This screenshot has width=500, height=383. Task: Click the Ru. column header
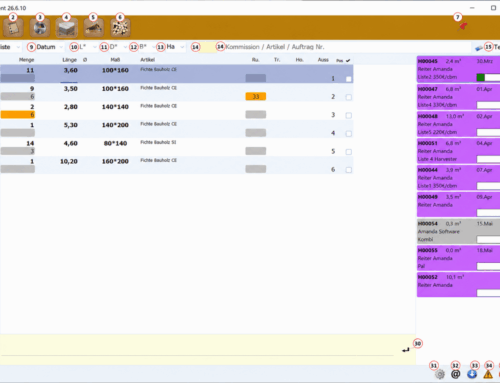click(255, 60)
